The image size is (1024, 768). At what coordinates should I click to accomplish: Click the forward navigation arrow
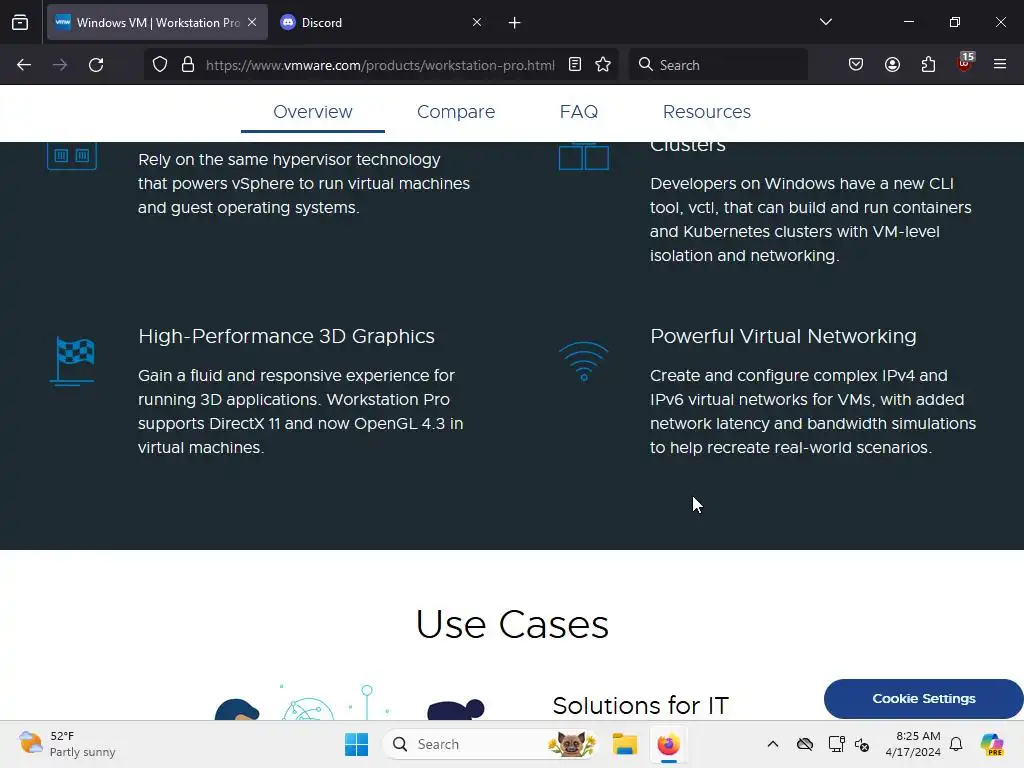point(60,65)
